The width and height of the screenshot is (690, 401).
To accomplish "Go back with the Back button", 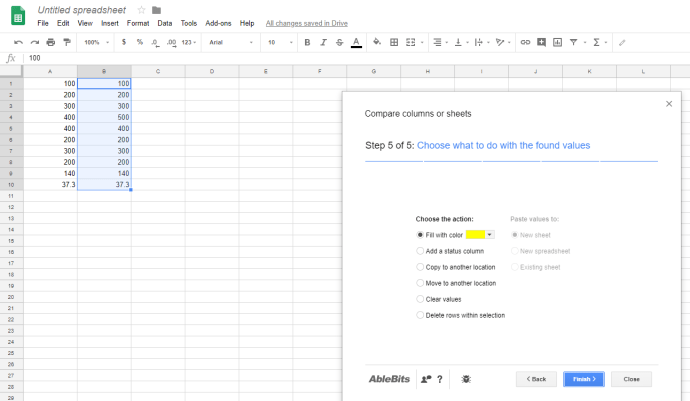I will tap(536, 379).
